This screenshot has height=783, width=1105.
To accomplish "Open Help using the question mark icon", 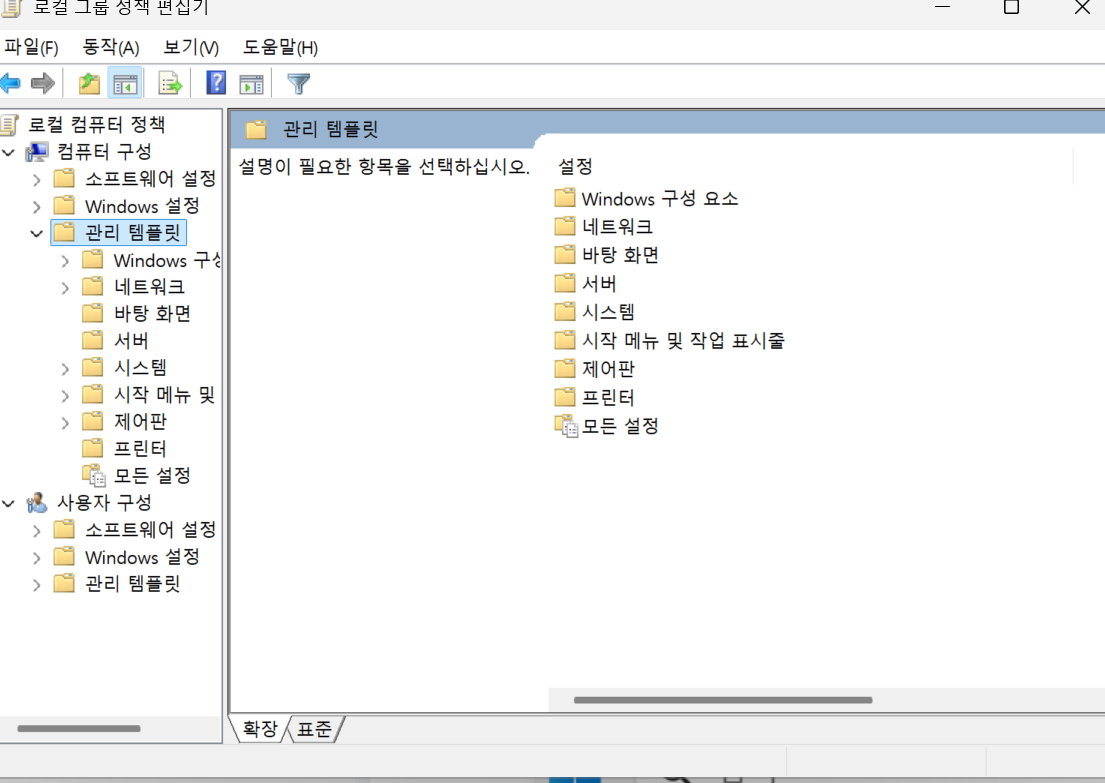I will (215, 82).
